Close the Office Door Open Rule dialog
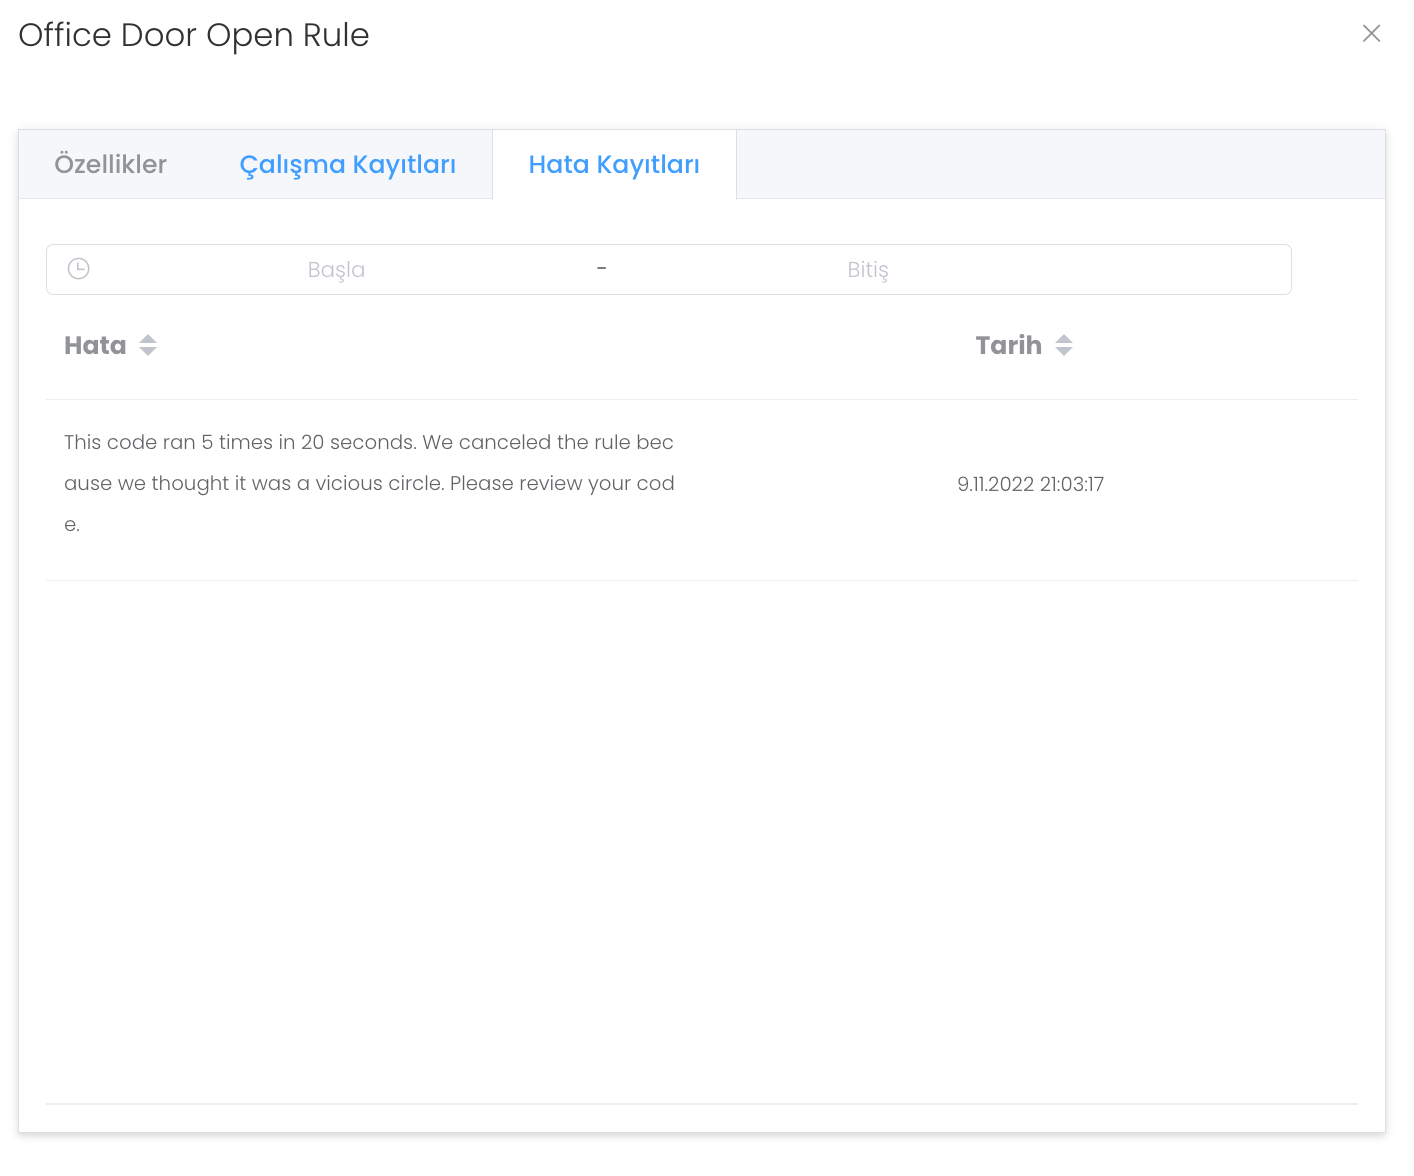 tap(1371, 34)
